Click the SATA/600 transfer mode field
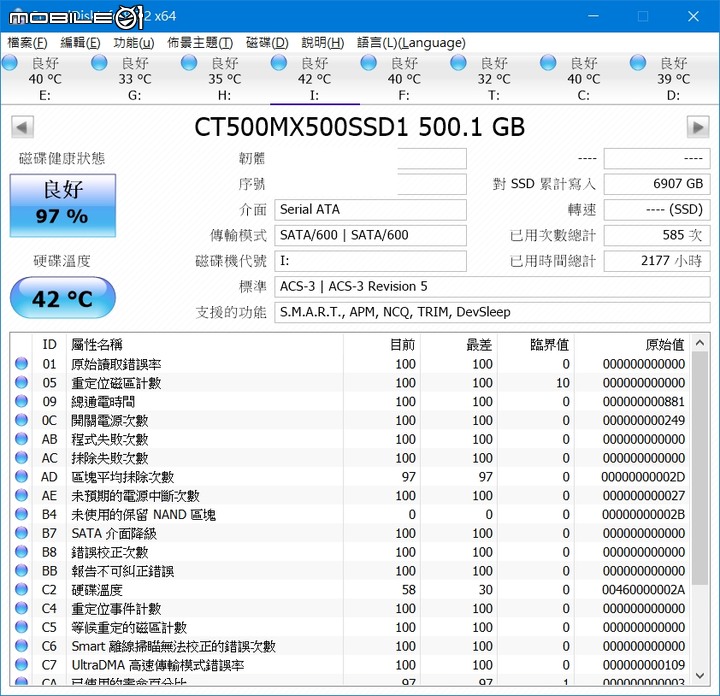Screen dimensions: 720x696 371,236
